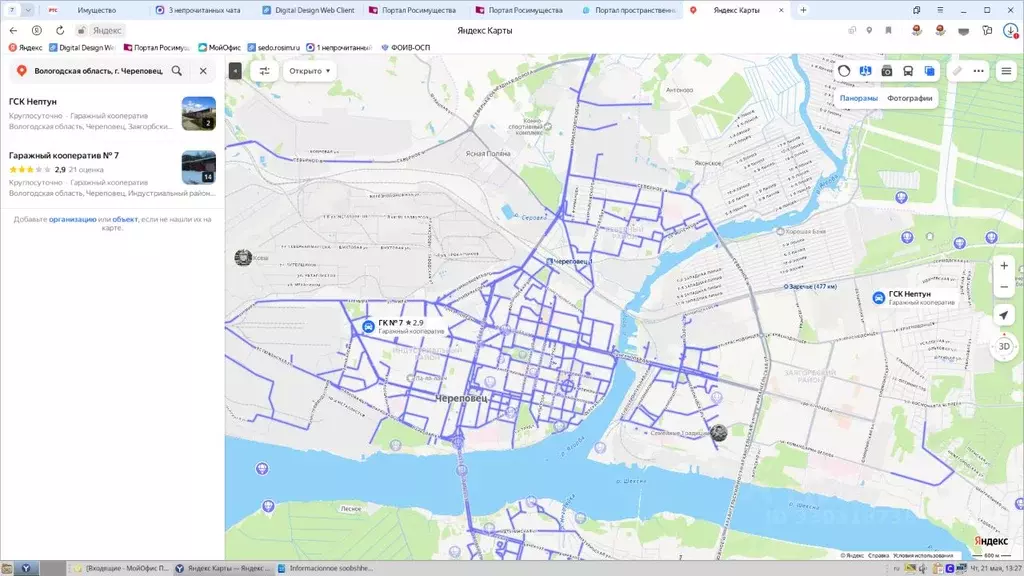Image resolution: width=1024 pixels, height=576 pixels.
Task: Click the Yandex home Я icon
Action: [x=37, y=30]
